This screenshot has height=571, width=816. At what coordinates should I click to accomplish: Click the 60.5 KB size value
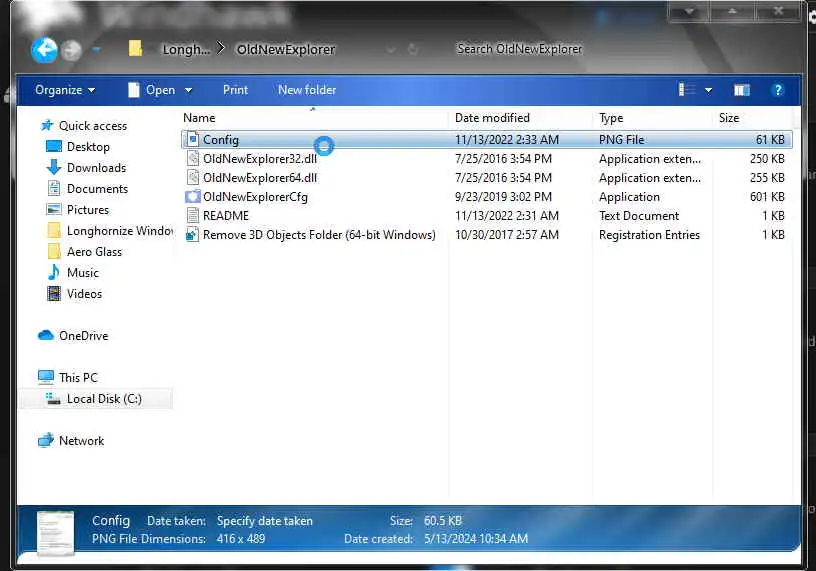443,521
